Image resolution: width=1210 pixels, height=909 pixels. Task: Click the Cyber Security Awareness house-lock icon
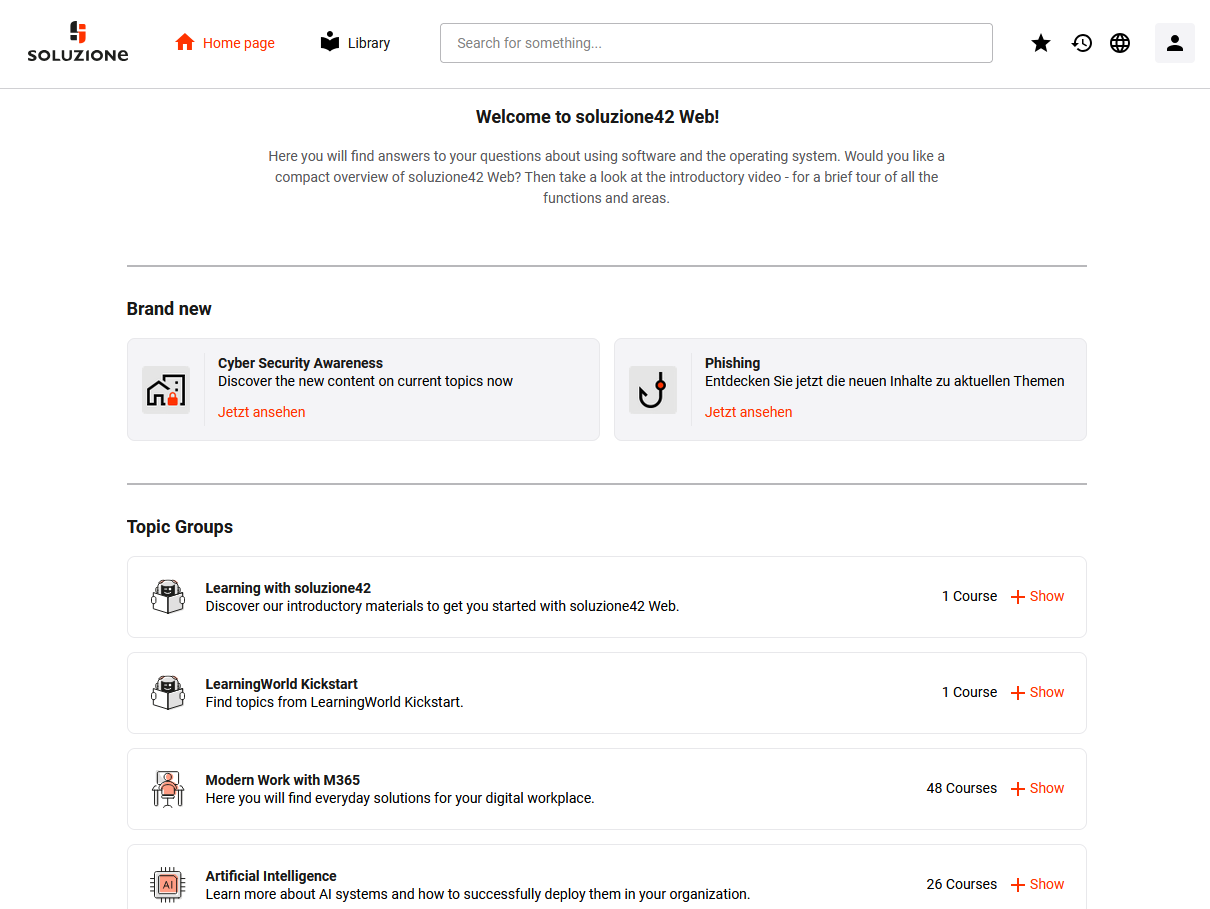click(166, 390)
